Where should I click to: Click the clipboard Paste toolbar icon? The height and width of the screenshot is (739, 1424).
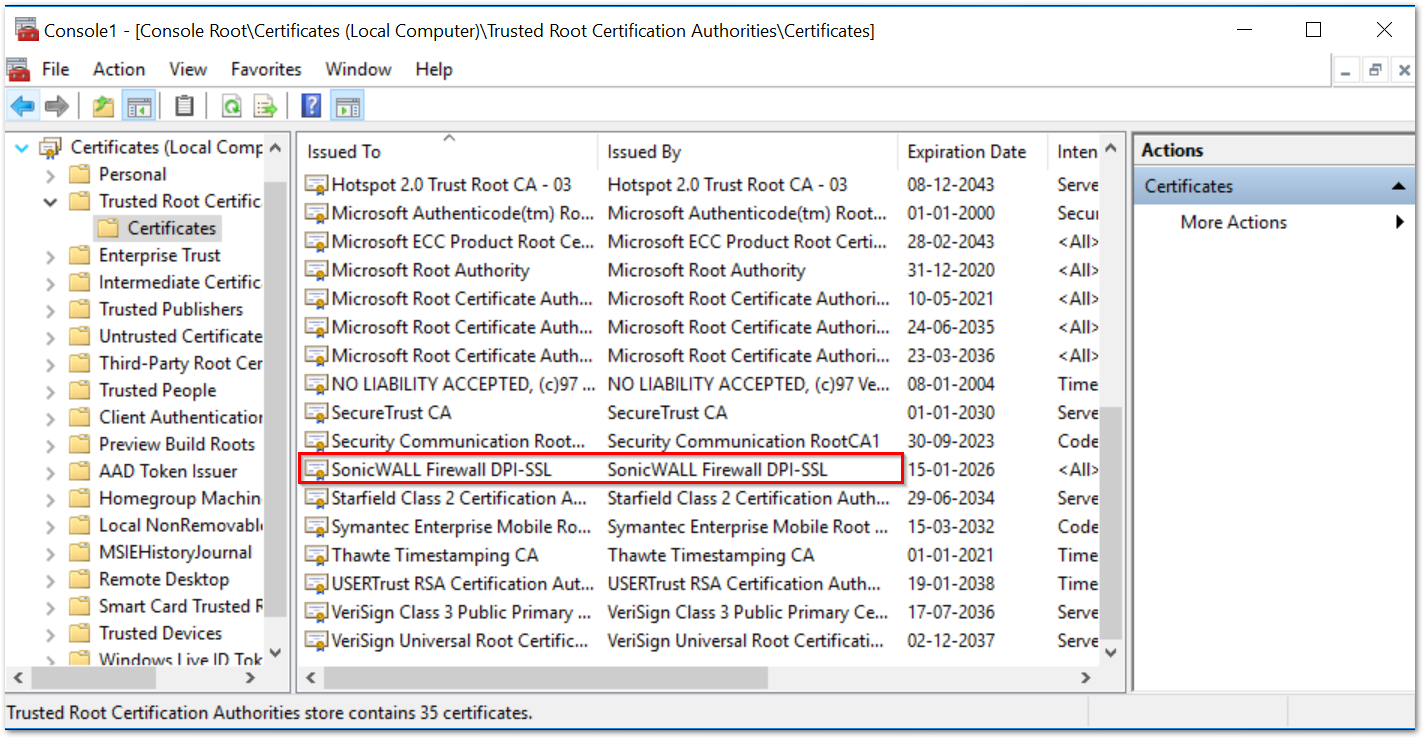click(184, 106)
